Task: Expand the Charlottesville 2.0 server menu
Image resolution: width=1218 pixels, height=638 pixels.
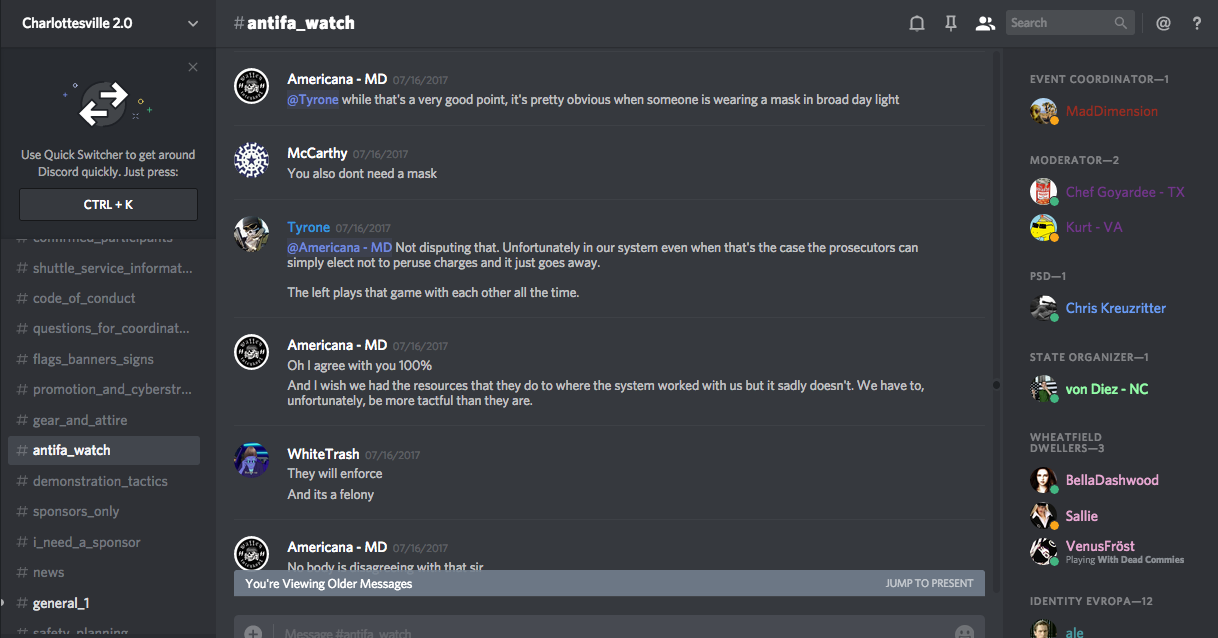Action: point(193,24)
